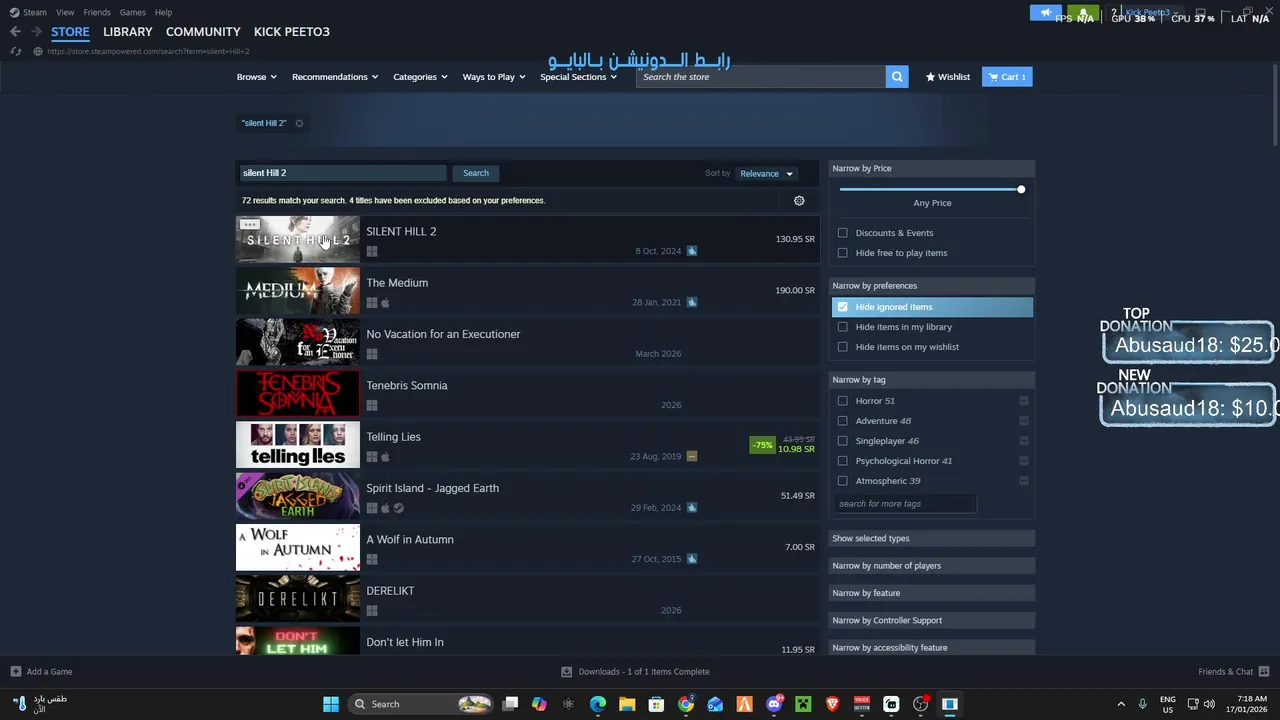Click the store search magnifier button
The width and height of the screenshot is (1280, 720).
click(x=897, y=77)
